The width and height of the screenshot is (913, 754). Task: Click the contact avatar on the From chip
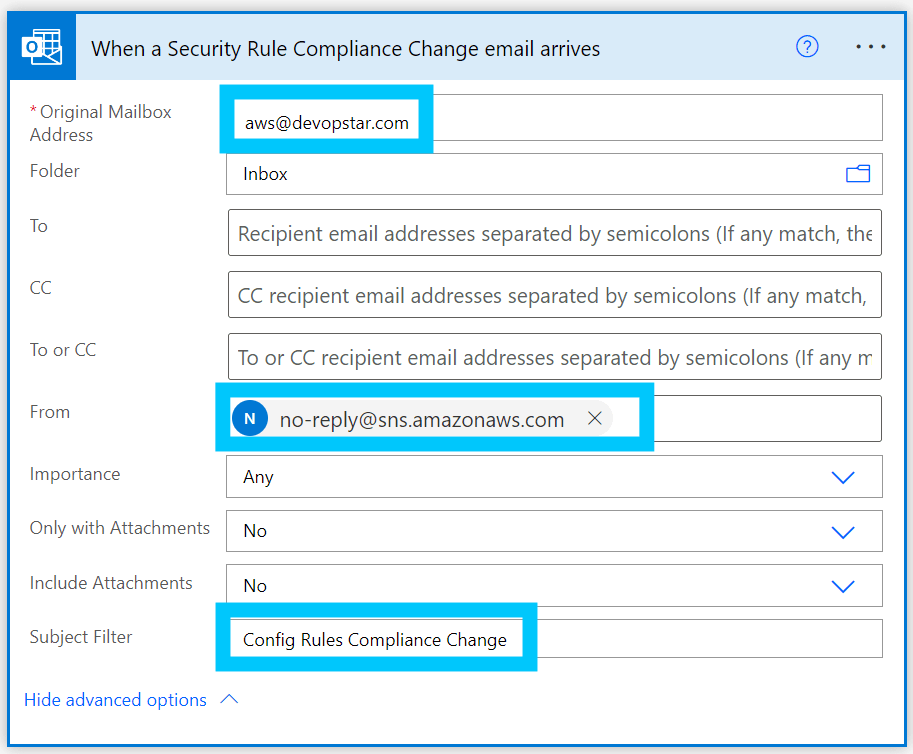[x=250, y=418]
